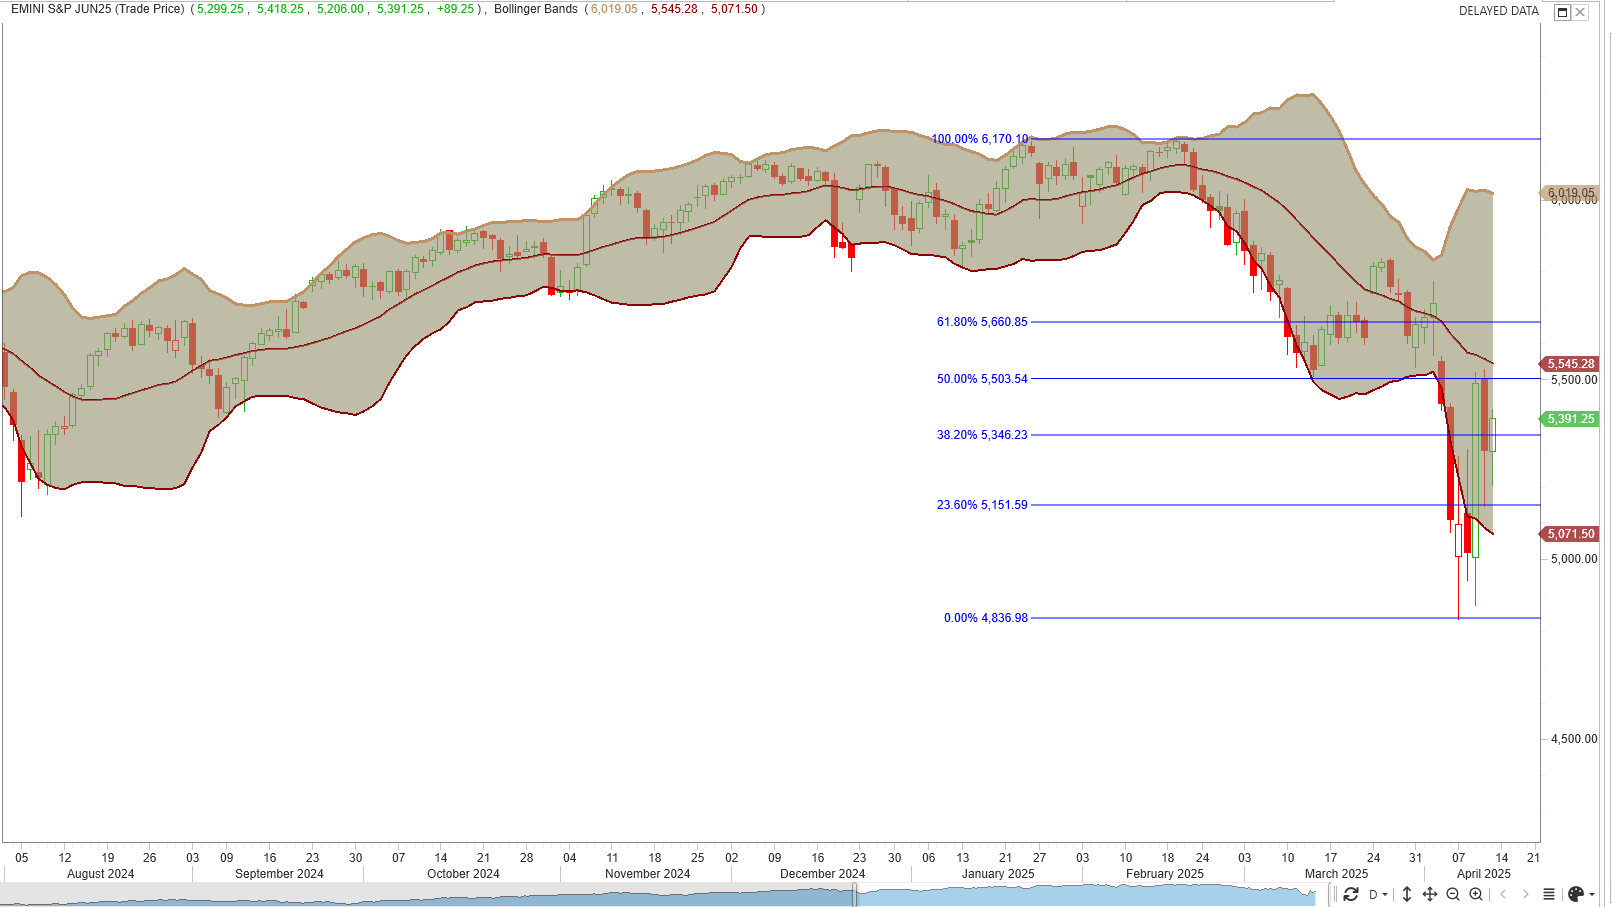Open the D interval dropdown

point(1378,894)
